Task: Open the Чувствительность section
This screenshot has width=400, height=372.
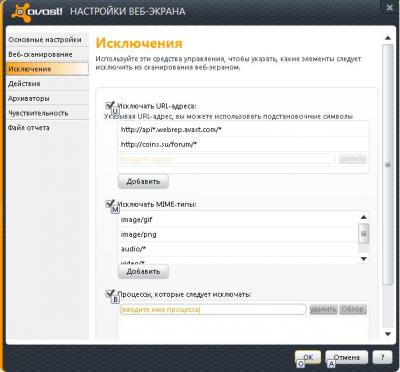Action: (47, 113)
